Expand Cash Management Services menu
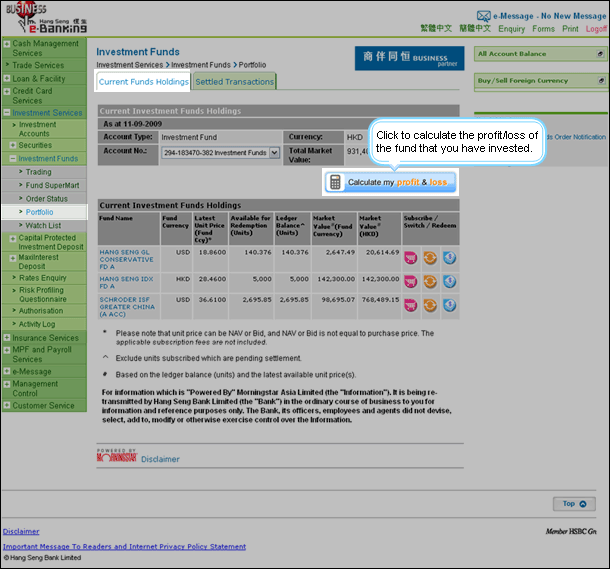This screenshot has width=610, height=569. (7, 44)
